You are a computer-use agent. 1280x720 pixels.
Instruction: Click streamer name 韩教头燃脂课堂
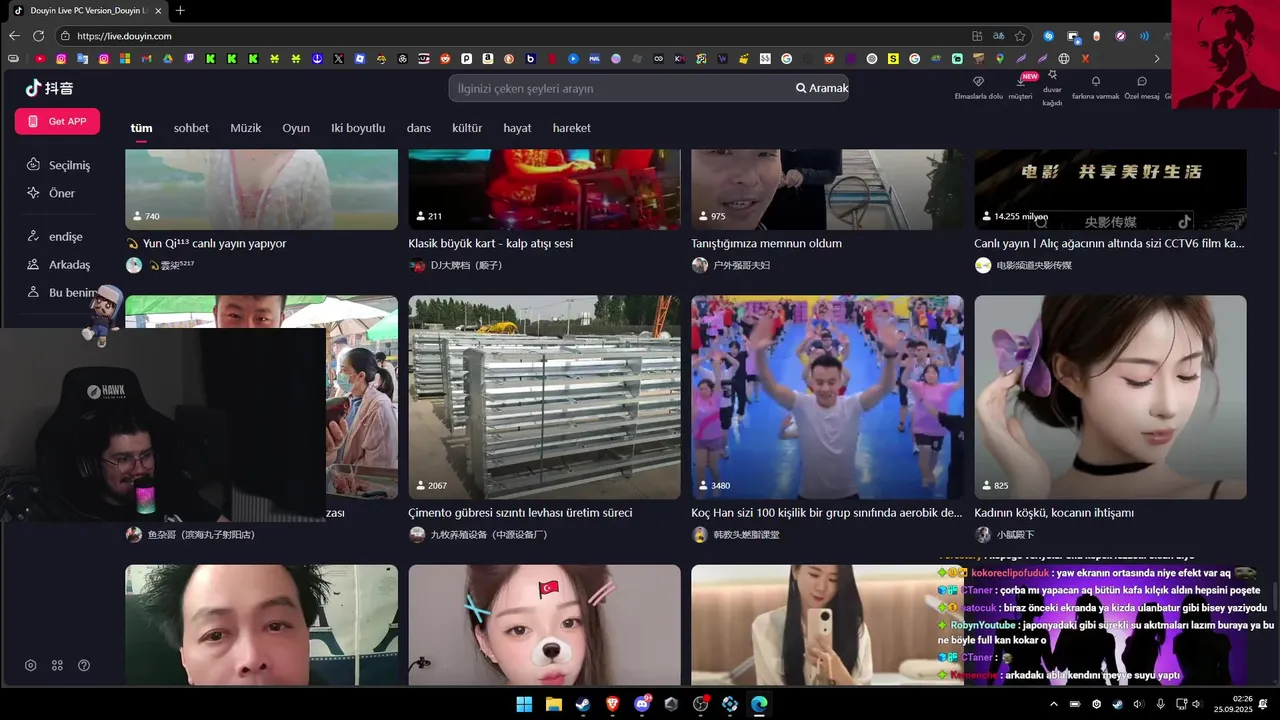(746, 535)
